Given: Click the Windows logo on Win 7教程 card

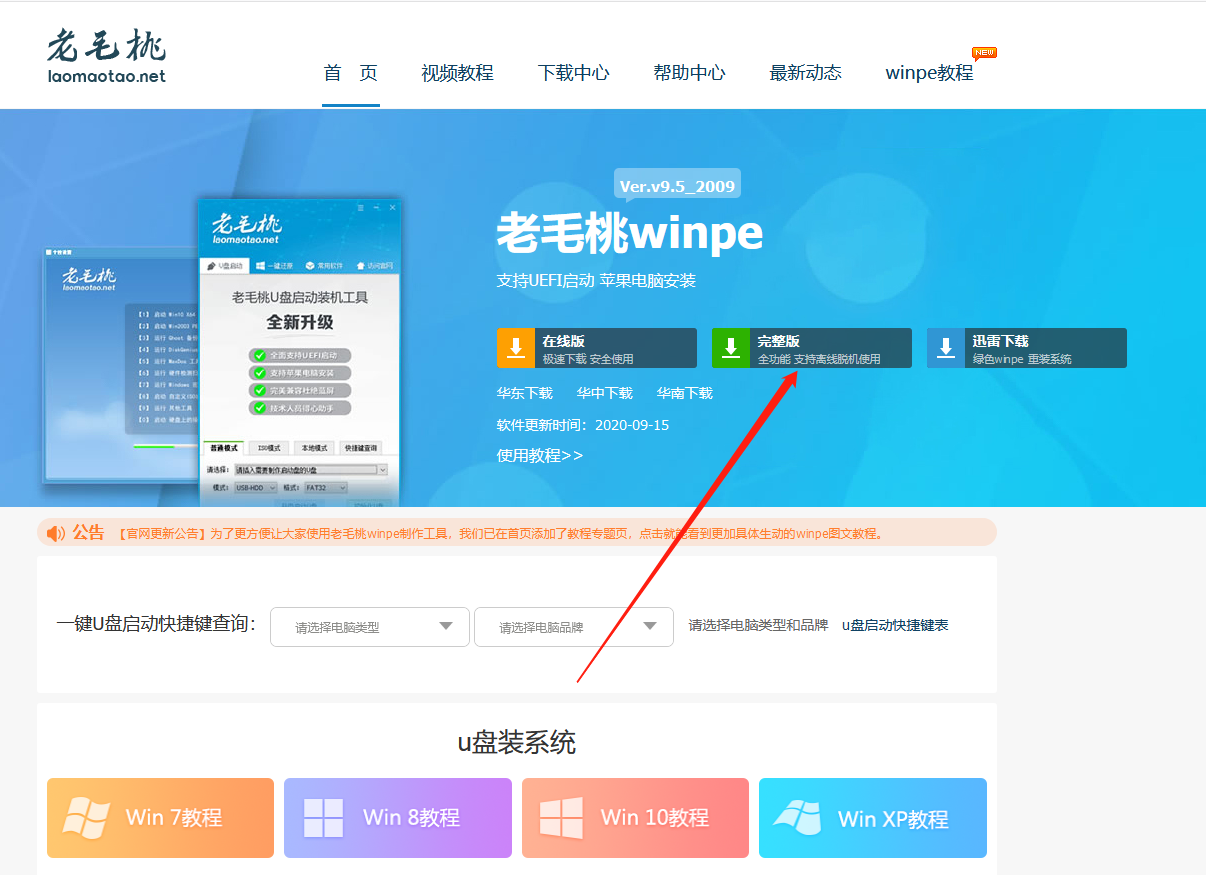Looking at the screenshot, I should [87, 817].
